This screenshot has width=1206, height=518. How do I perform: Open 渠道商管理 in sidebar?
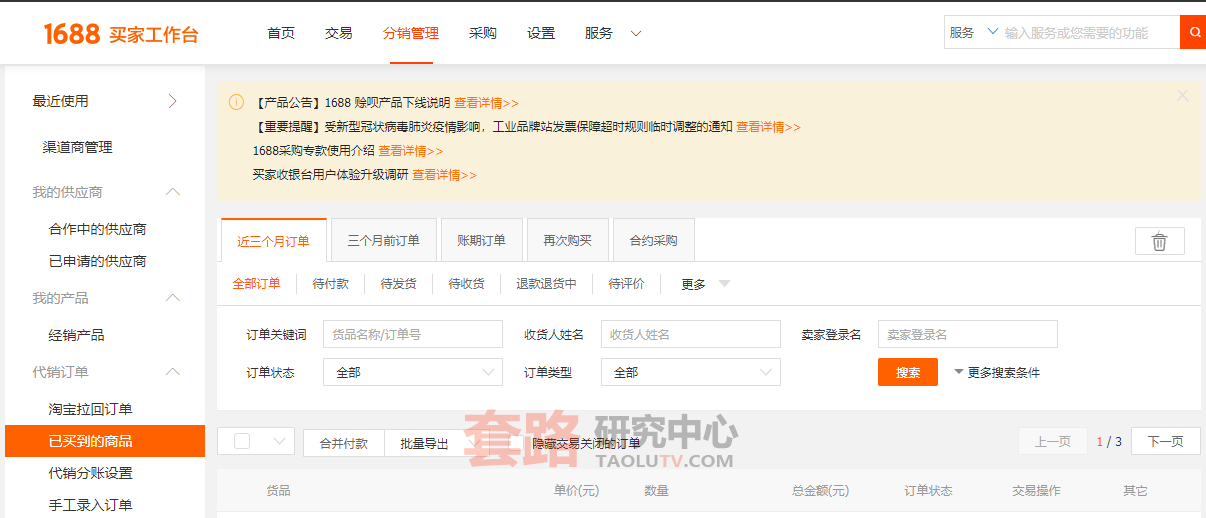[77, 147]
